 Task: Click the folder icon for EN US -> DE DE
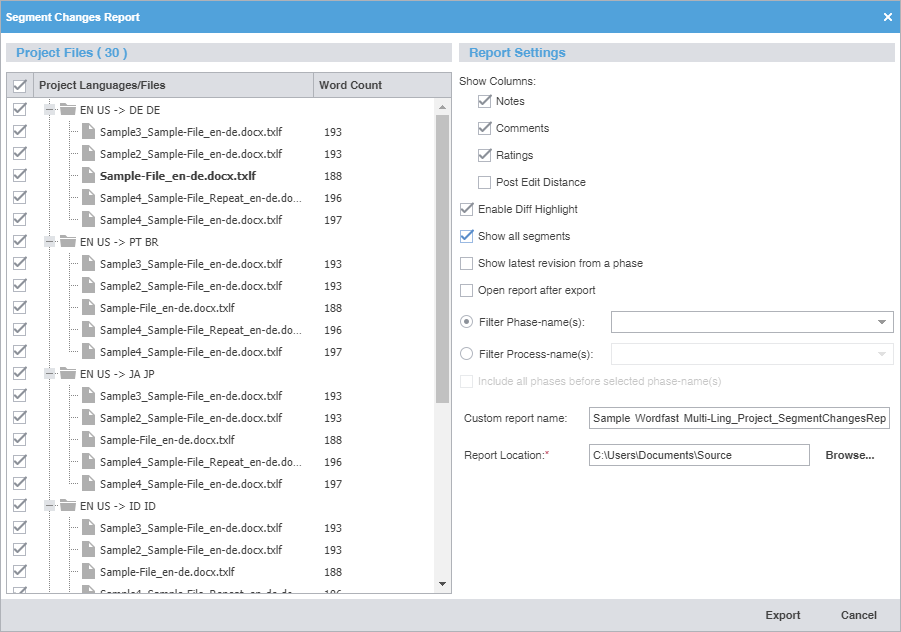coord(68,110)
